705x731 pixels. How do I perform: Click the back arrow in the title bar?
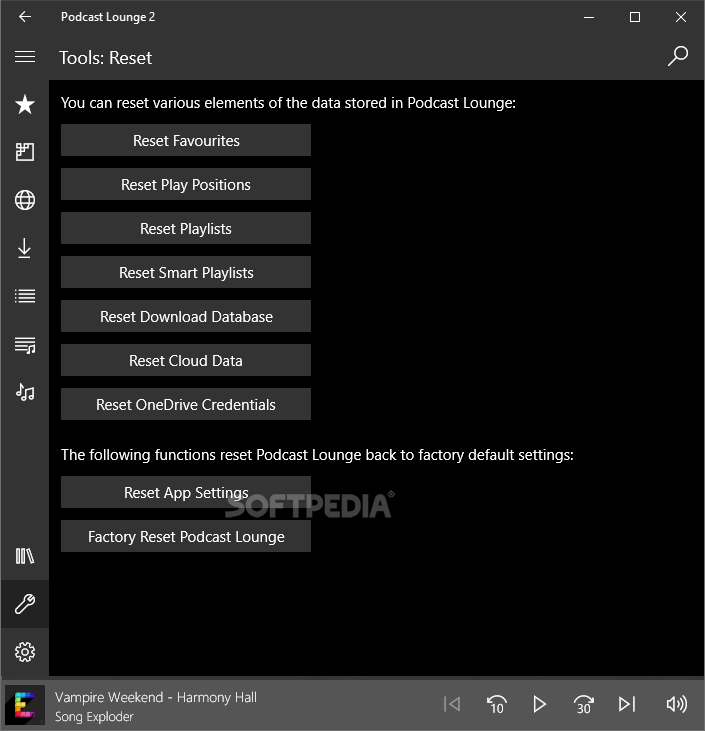(25, 17)
